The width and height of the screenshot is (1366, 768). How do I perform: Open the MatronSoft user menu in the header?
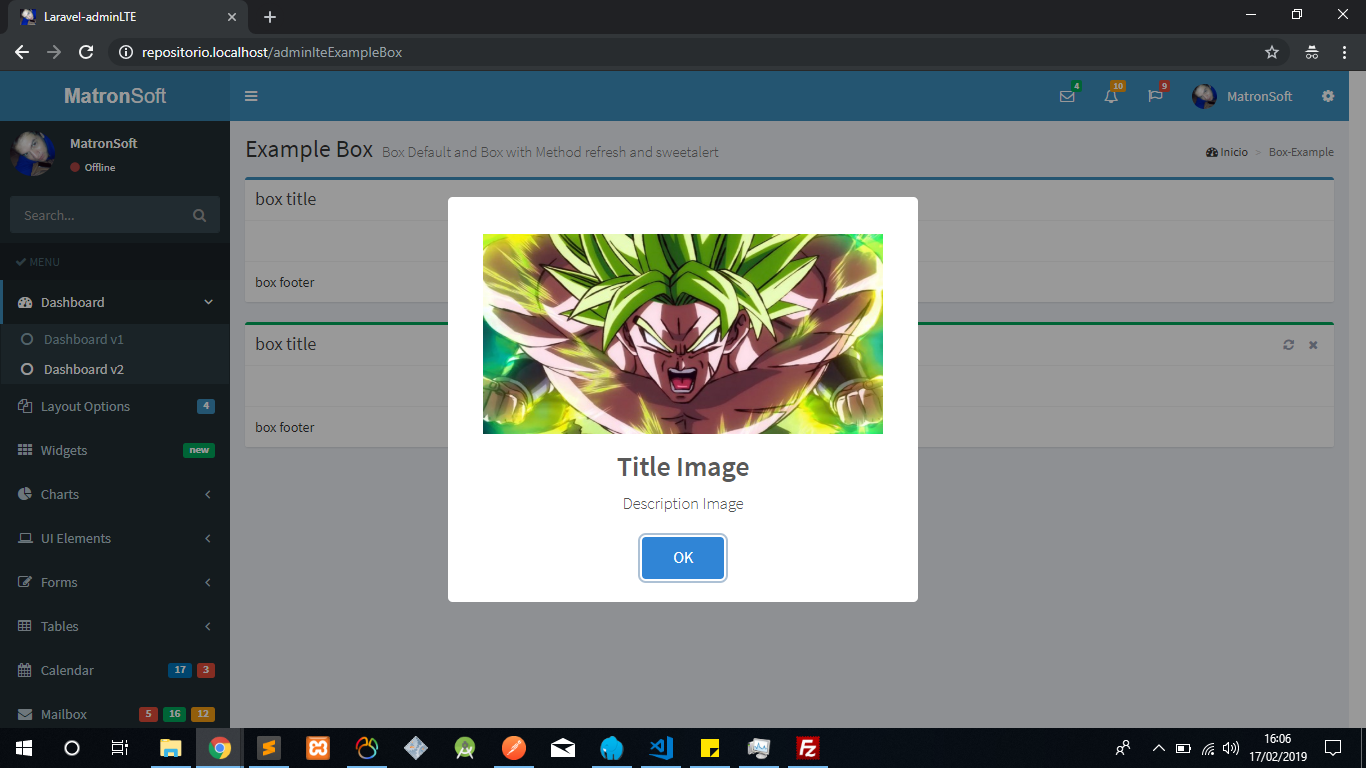(1242, 96)
